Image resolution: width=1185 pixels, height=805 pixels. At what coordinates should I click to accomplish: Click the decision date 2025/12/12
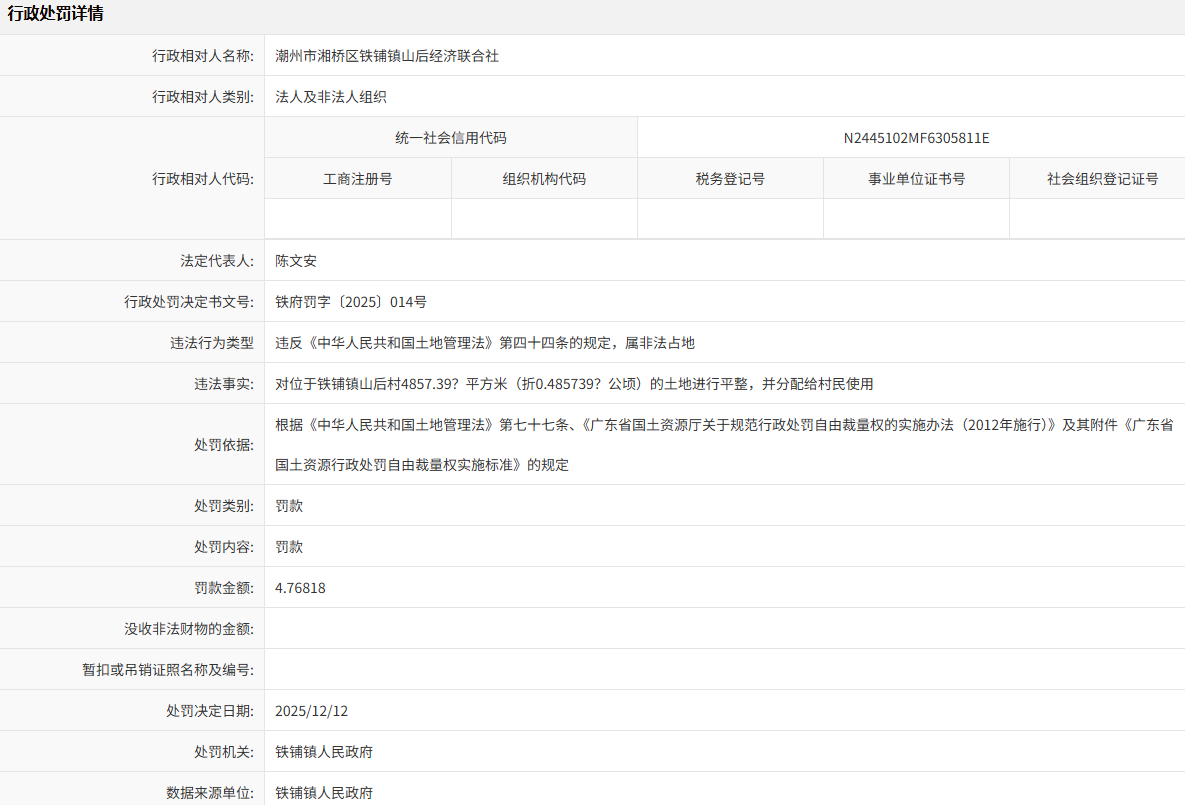tap(311, 711)
